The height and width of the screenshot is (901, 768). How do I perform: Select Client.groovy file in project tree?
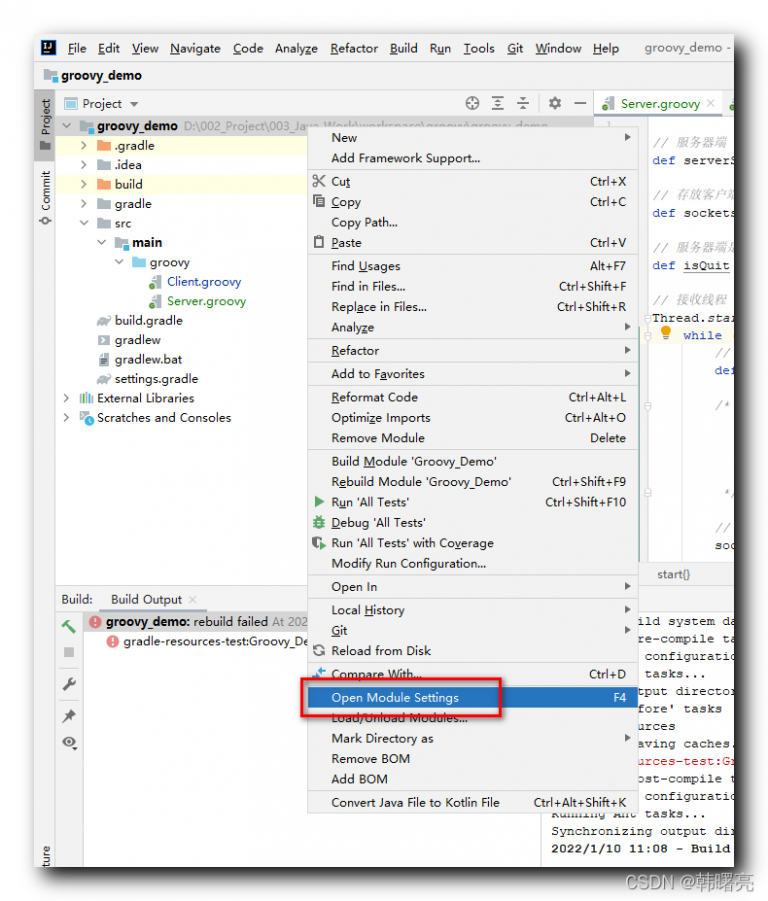point(203,282)
